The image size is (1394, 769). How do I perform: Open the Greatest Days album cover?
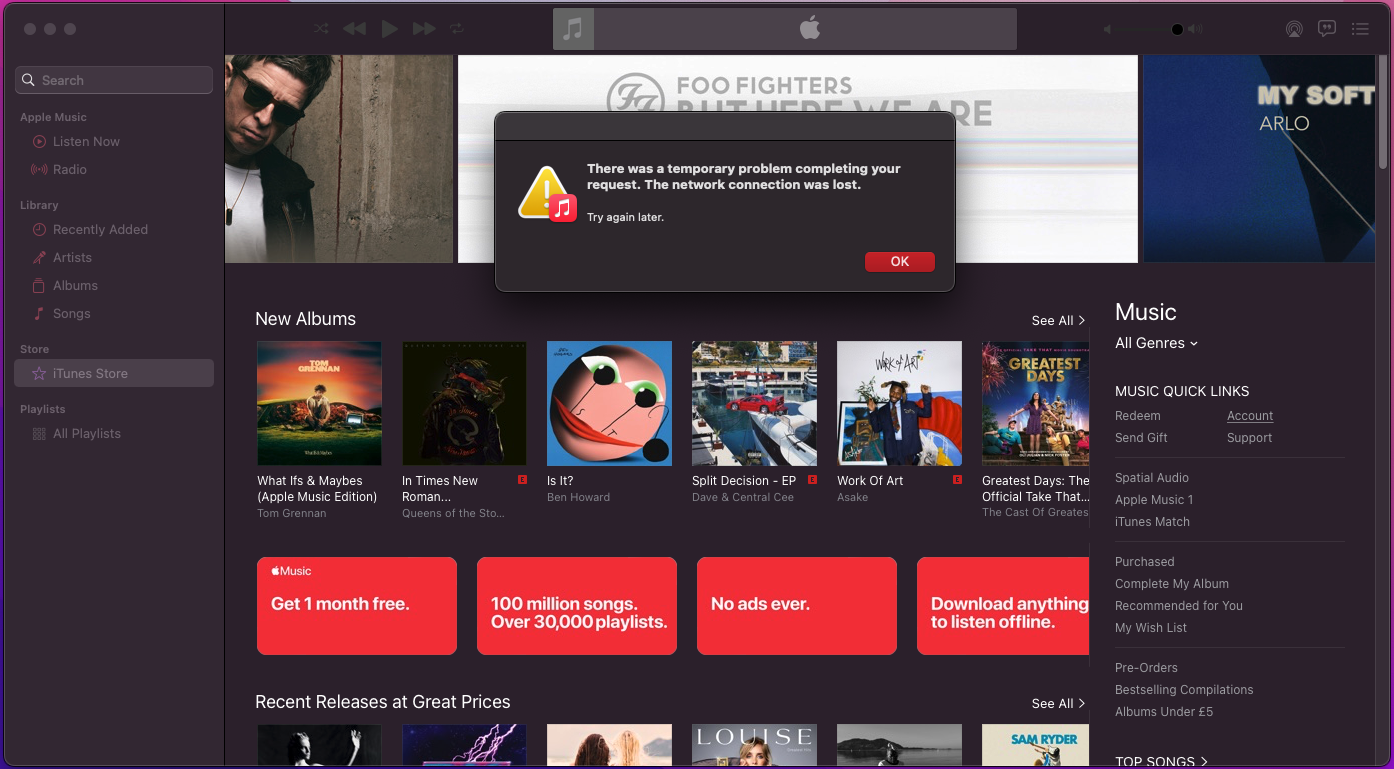(x=1035, y=403)
